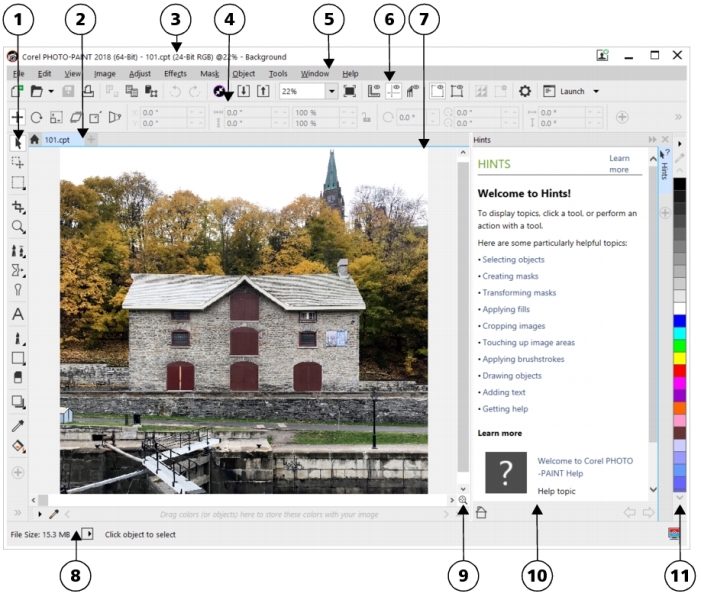Open the Cropping images hint link
The height and width of the screenshot is (600, 701).
(x=514, y=326)
